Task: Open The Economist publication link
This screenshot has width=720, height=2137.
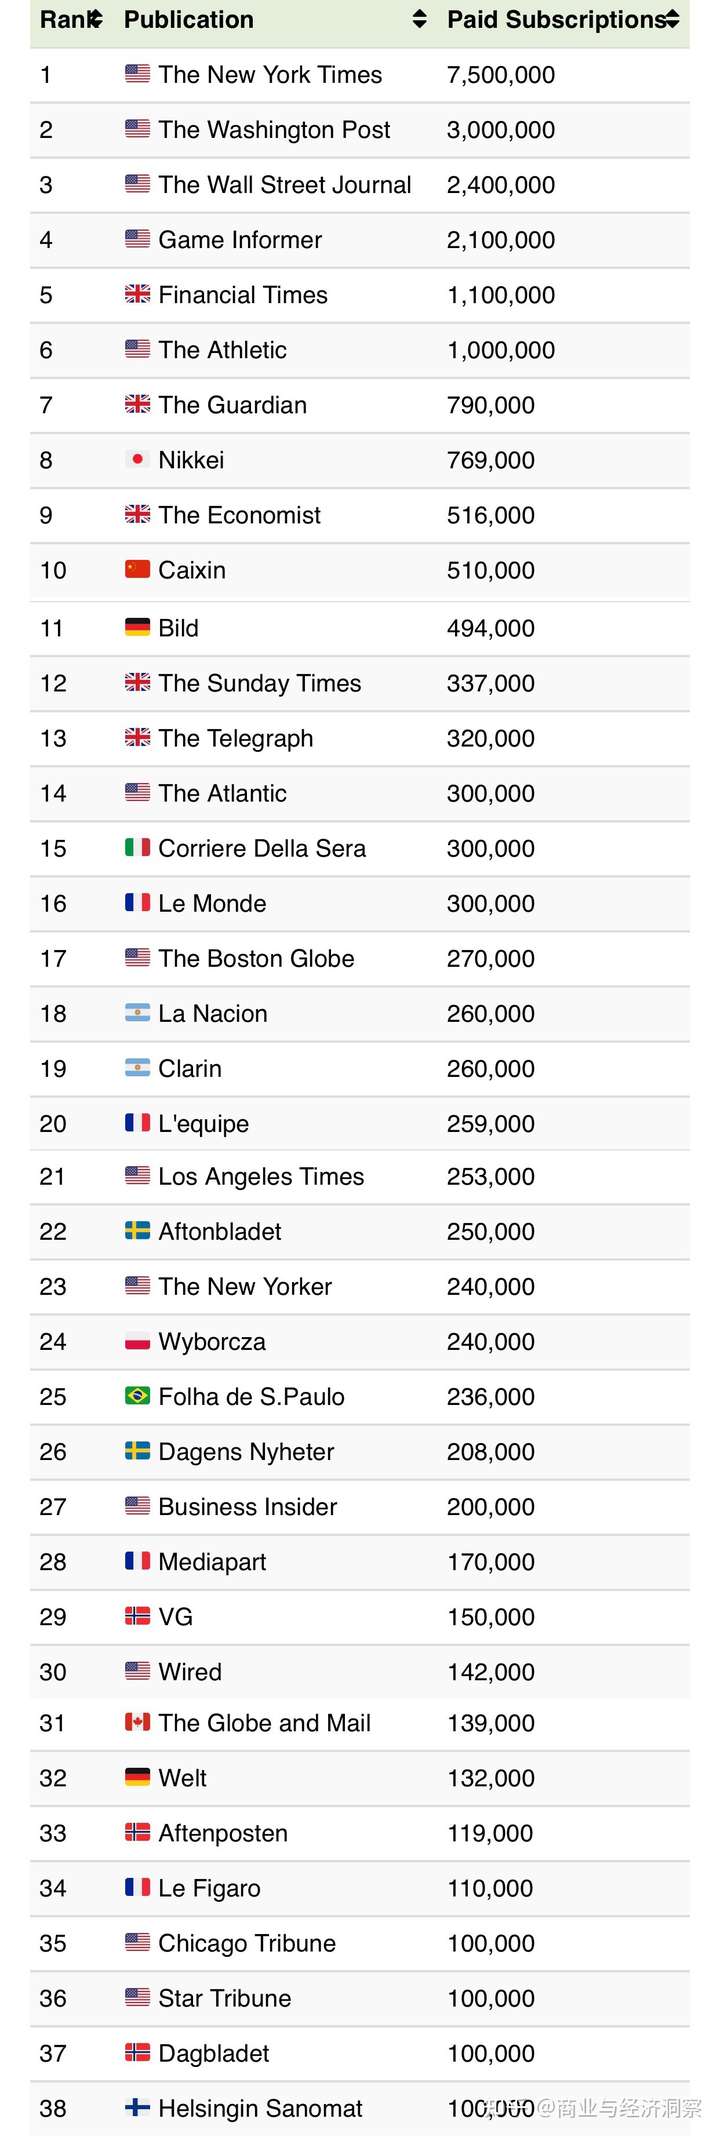Action: click(240, 515)
